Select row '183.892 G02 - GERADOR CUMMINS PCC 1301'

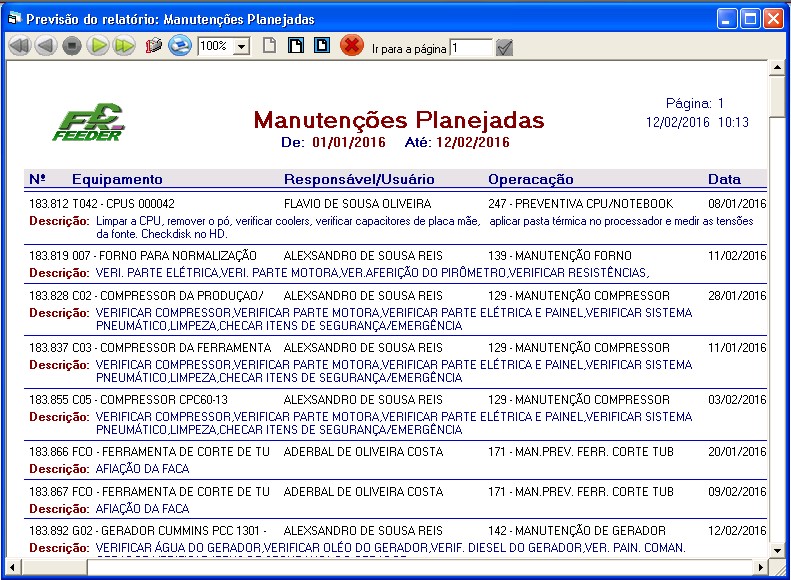coord(396,531)
